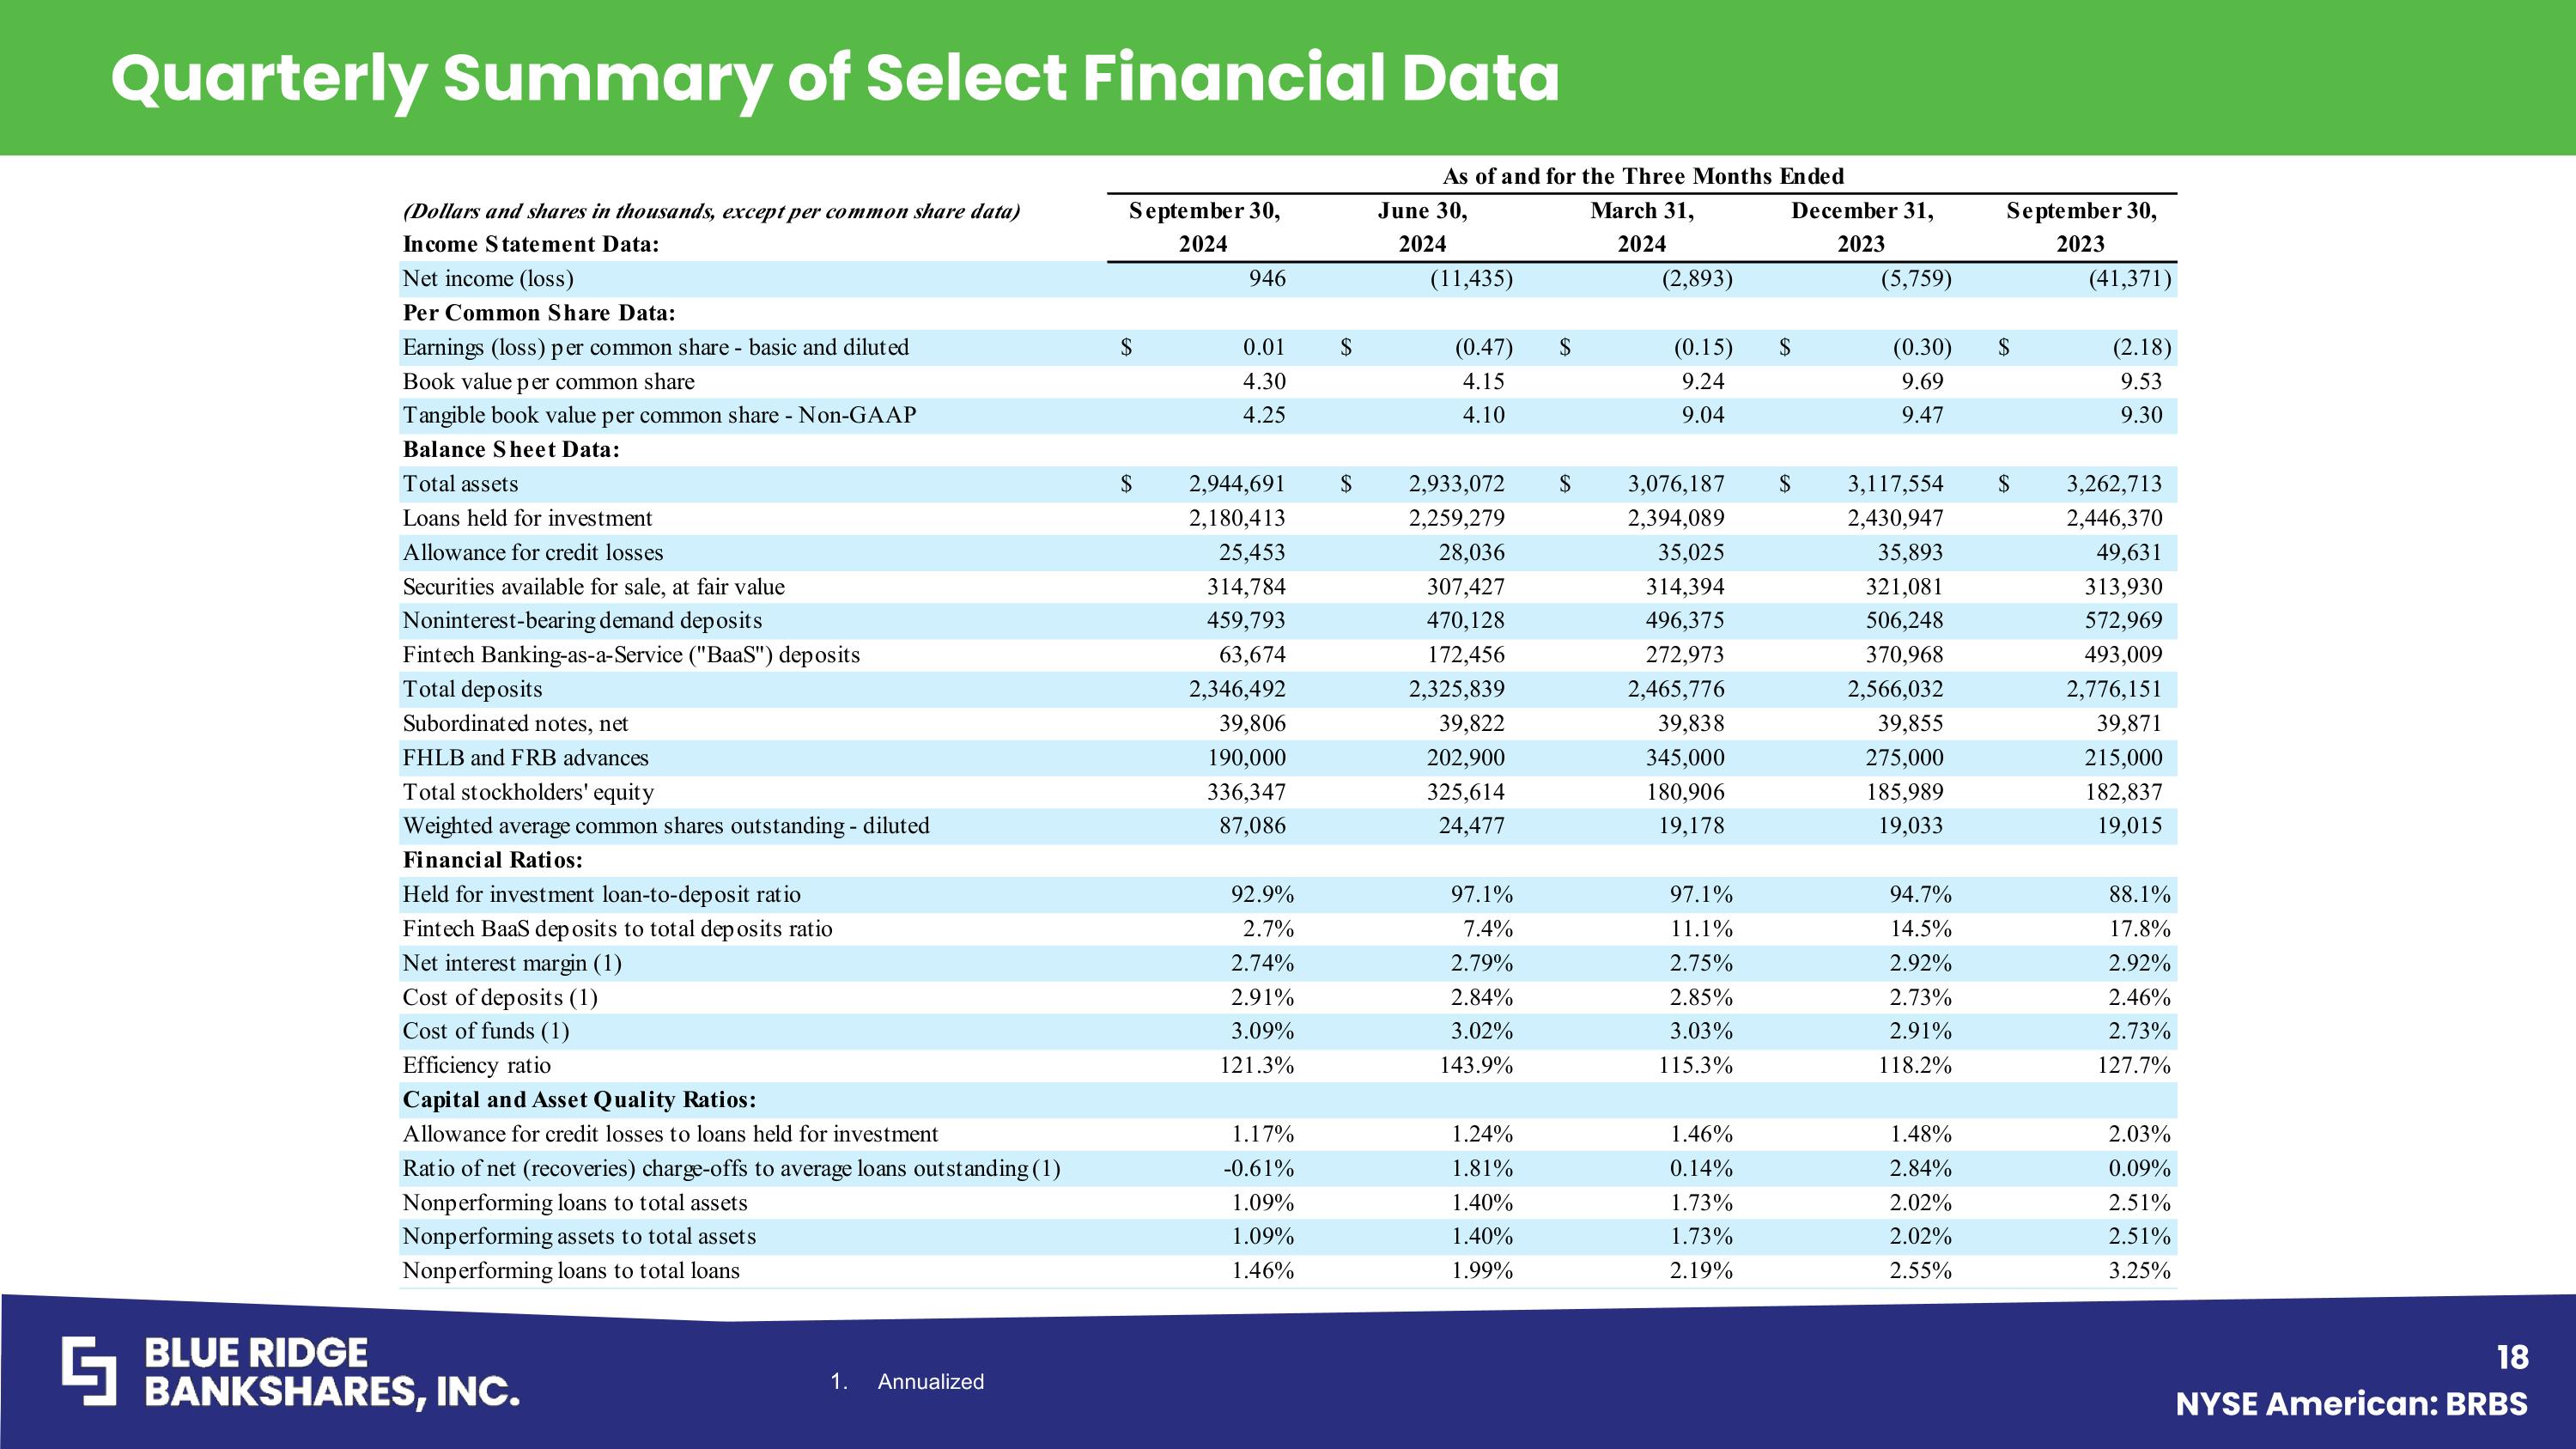This screenshot has height=1449, width=2576.
Task: Click NYSE American: BRBS ticker text
Action: [2351, 1404]
